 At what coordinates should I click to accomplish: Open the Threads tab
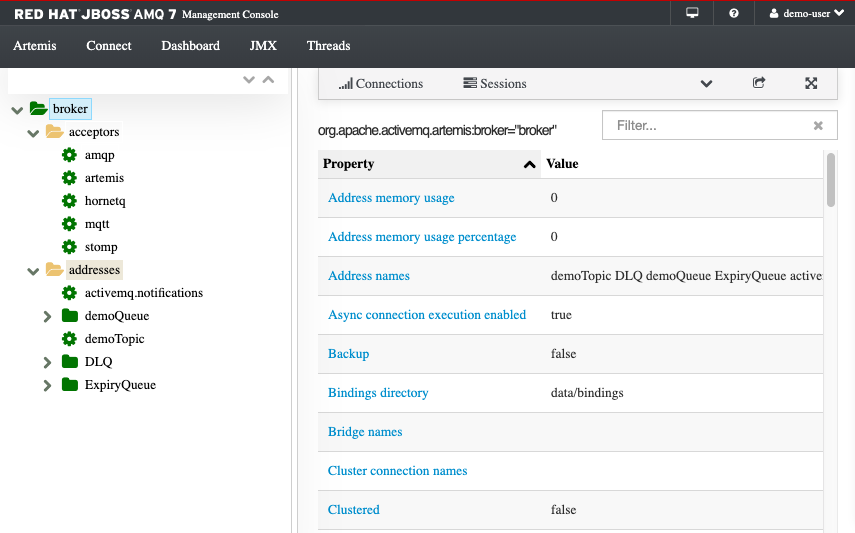pos(328,46)
